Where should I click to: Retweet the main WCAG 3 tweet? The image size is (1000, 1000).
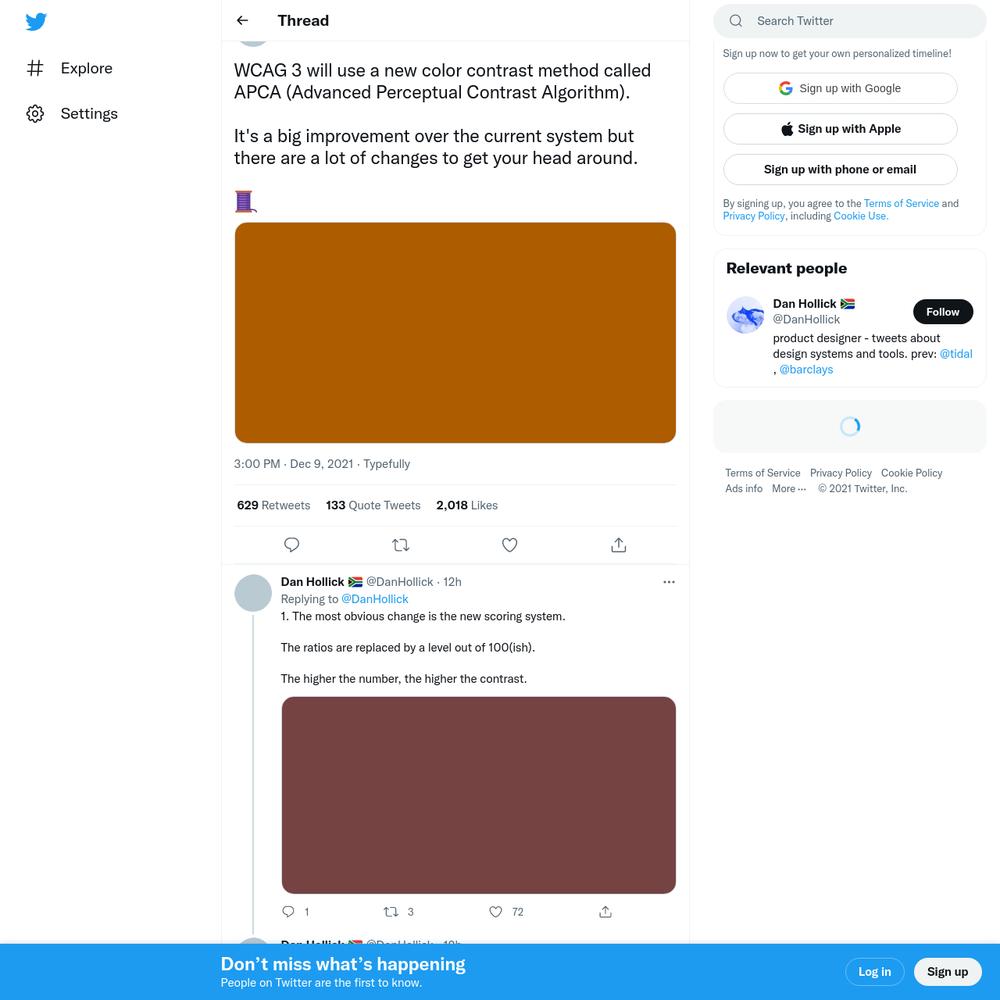401,545
